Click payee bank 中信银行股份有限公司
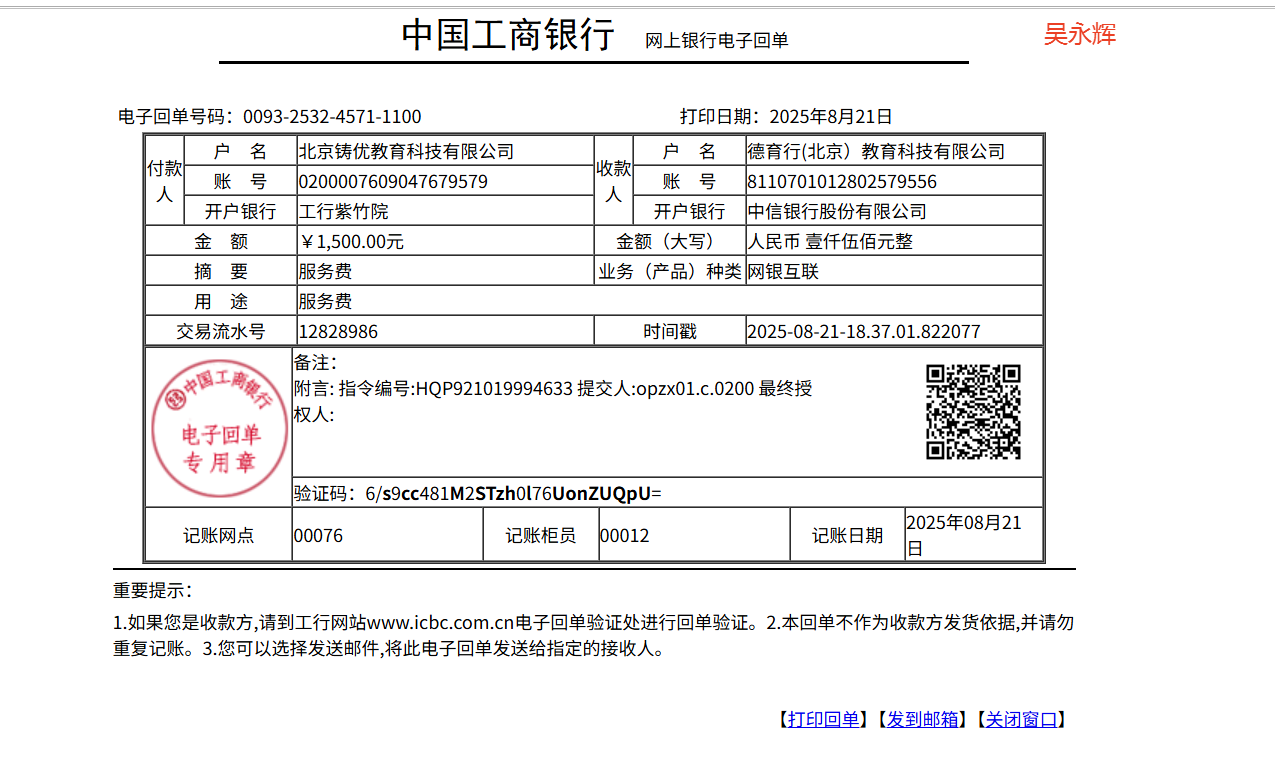This screenshot has height=757, width=1275. [837, 212]
